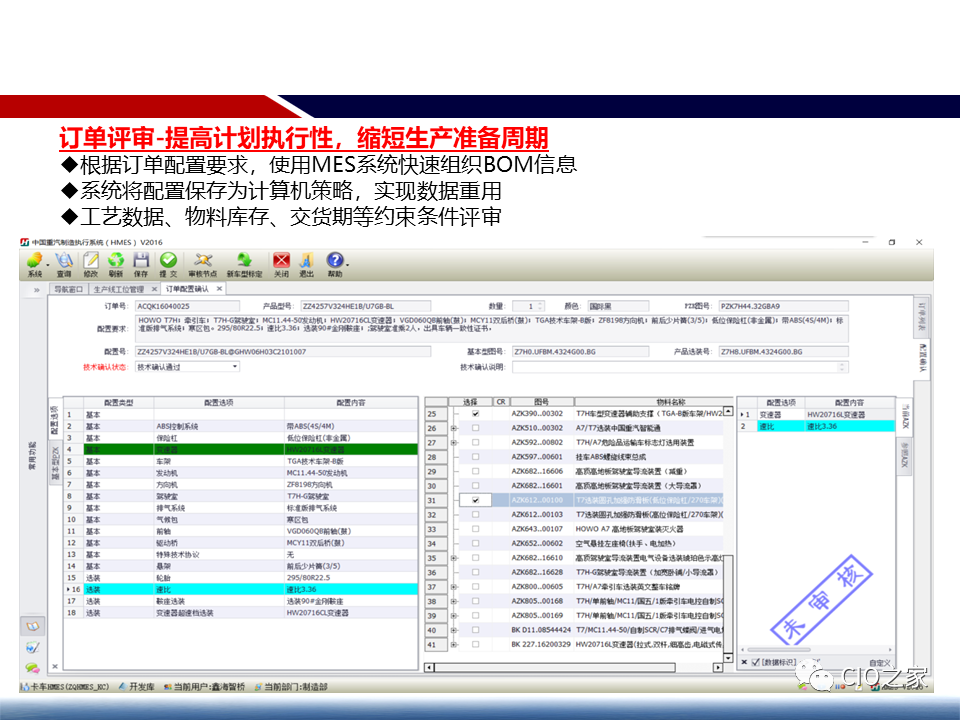Check the checkbox for part AZK643..00107

tap(476, 529)
